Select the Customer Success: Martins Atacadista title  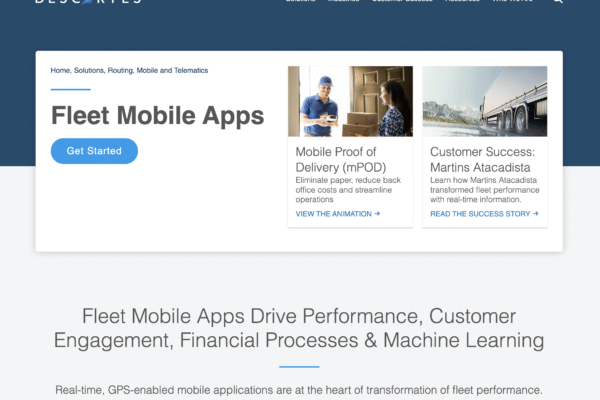(483, 160)
